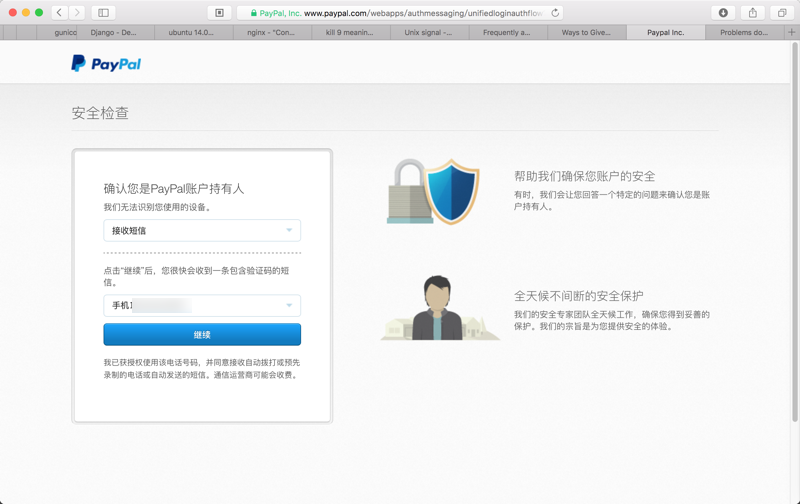The width and height of the screenshot is (800, 504).
Task: Click the green lock icon in address bar
Action: 254,13
